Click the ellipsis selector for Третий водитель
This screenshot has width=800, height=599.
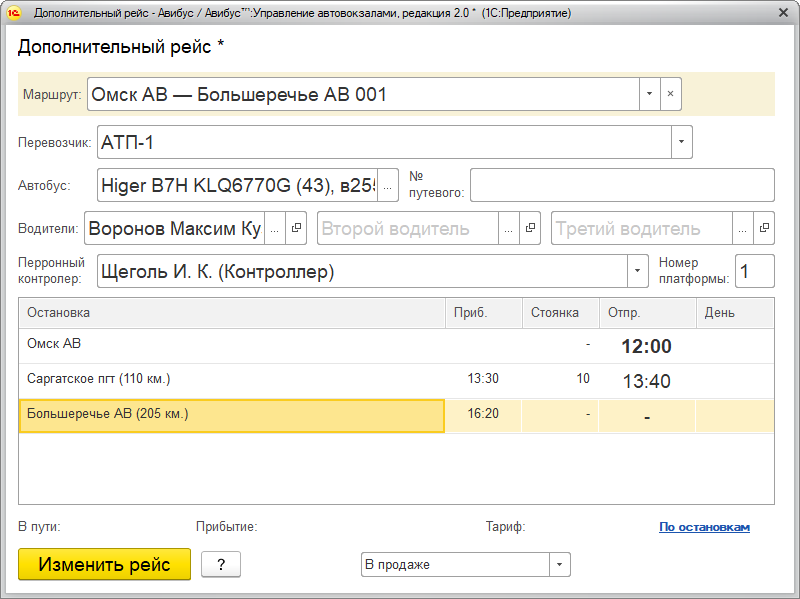[x=742, y=228]
